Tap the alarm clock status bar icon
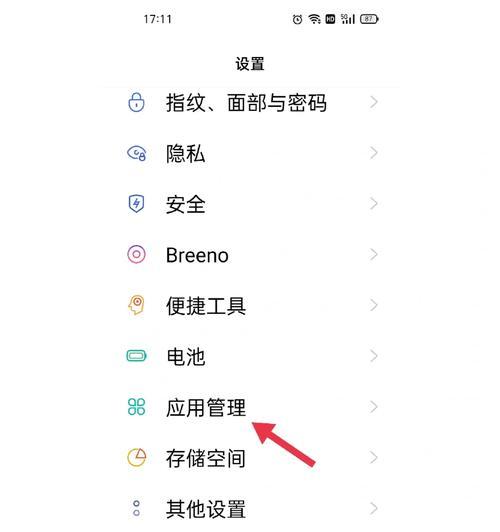Image resolution: width=500 pixels, height=532 pixels. [x=297, y=19]
